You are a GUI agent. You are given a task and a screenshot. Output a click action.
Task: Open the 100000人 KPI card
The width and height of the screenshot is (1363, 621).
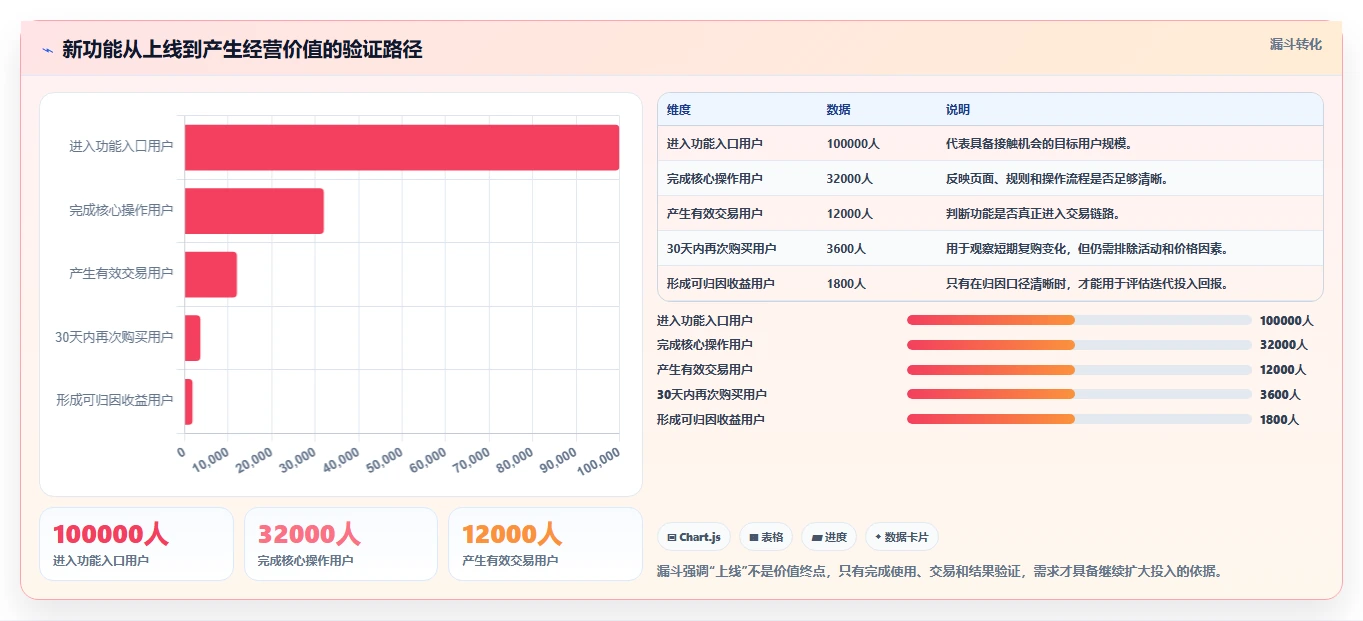(136, 544)
